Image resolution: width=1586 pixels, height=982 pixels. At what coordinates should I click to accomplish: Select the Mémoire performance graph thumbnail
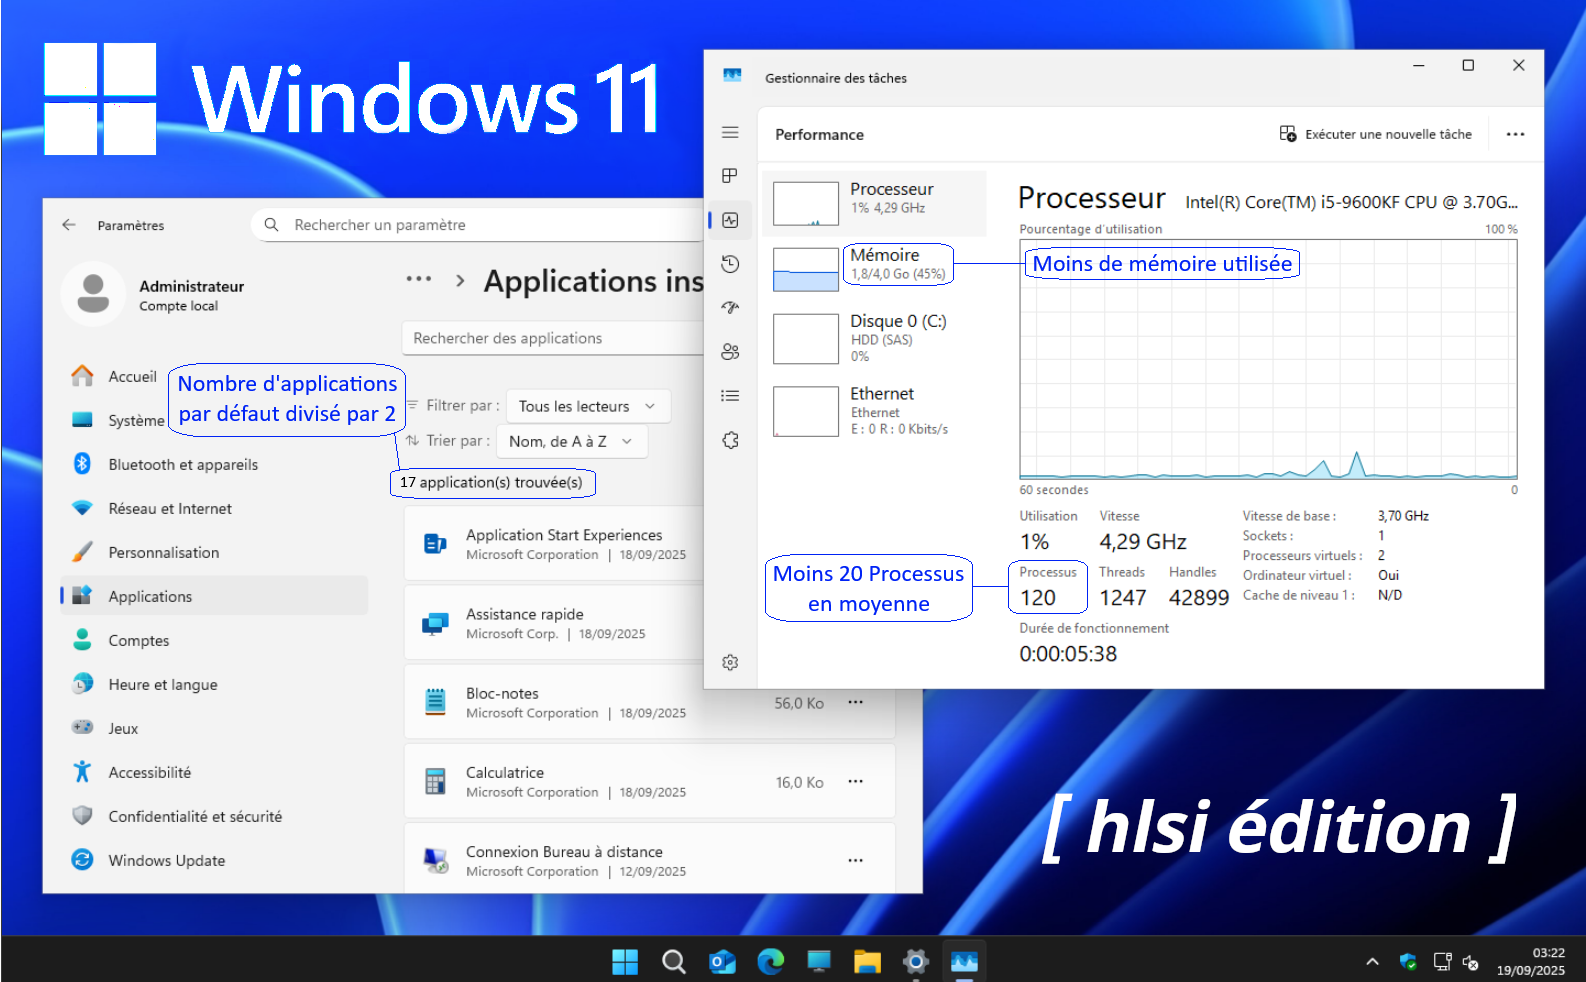(805, 270)
